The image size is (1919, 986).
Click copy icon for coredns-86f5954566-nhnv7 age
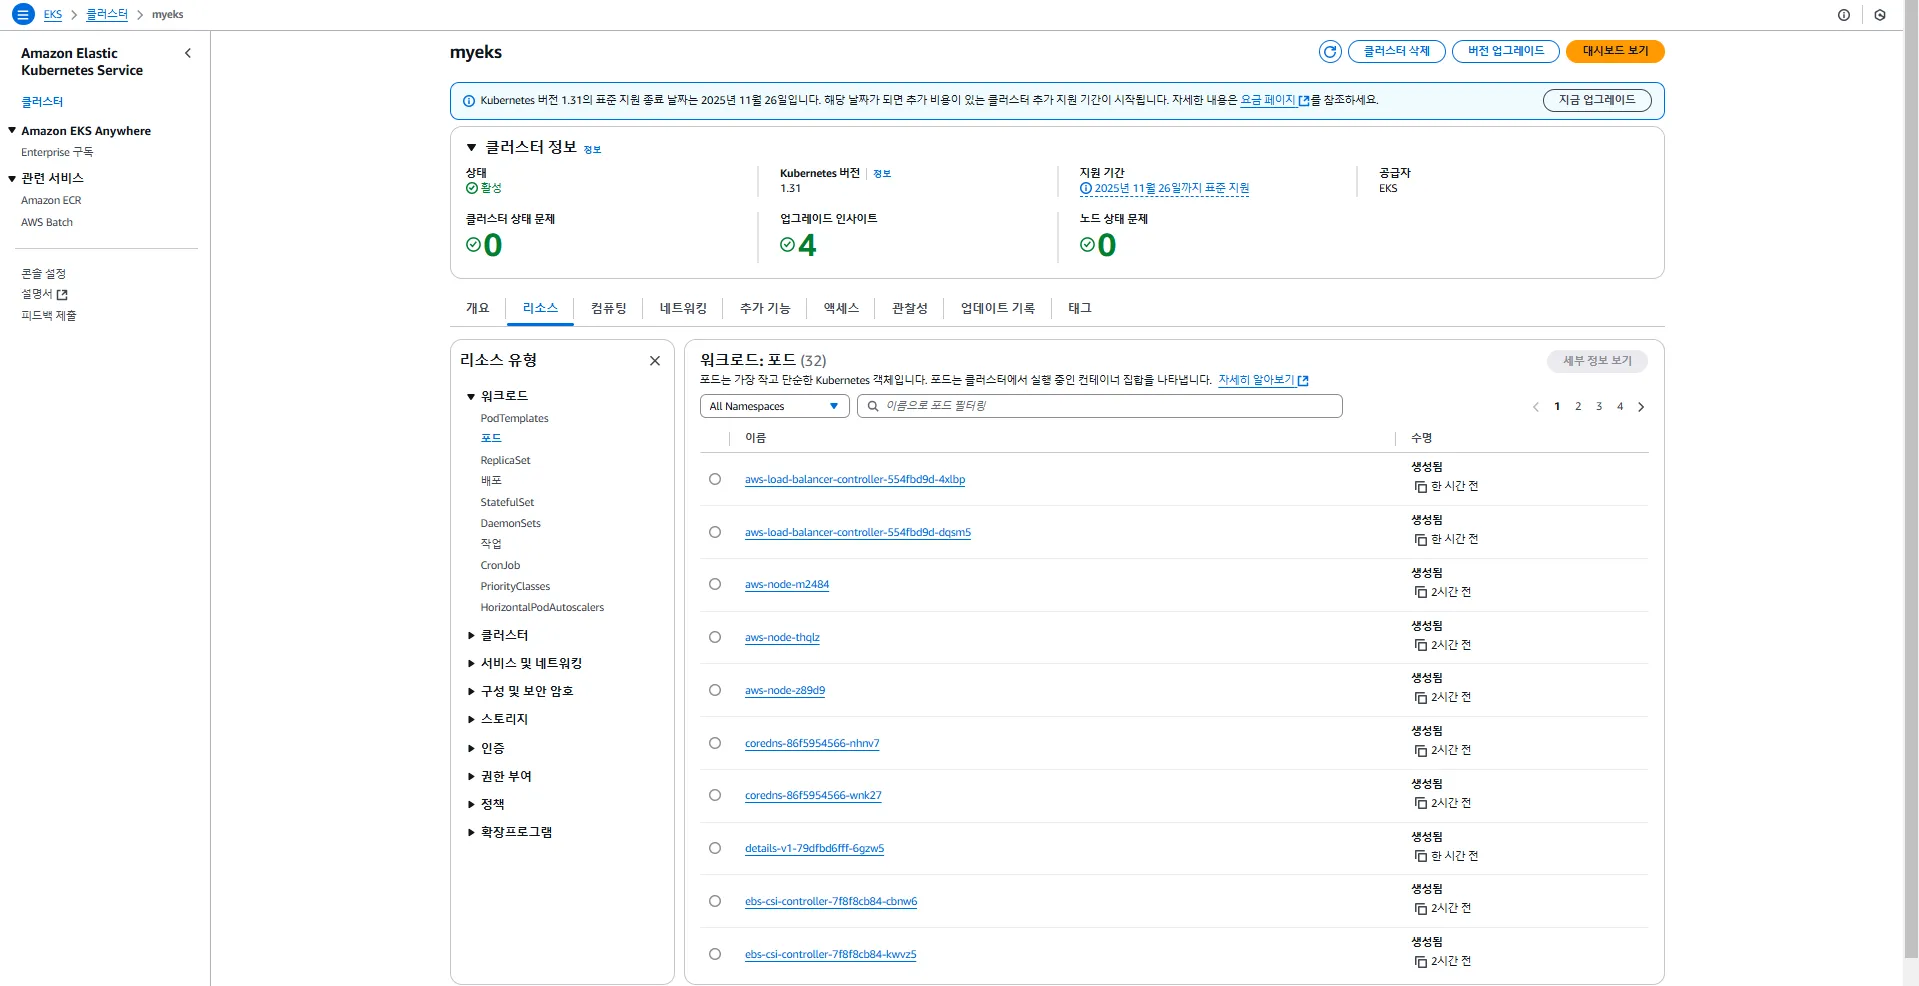pos(1420,750)
